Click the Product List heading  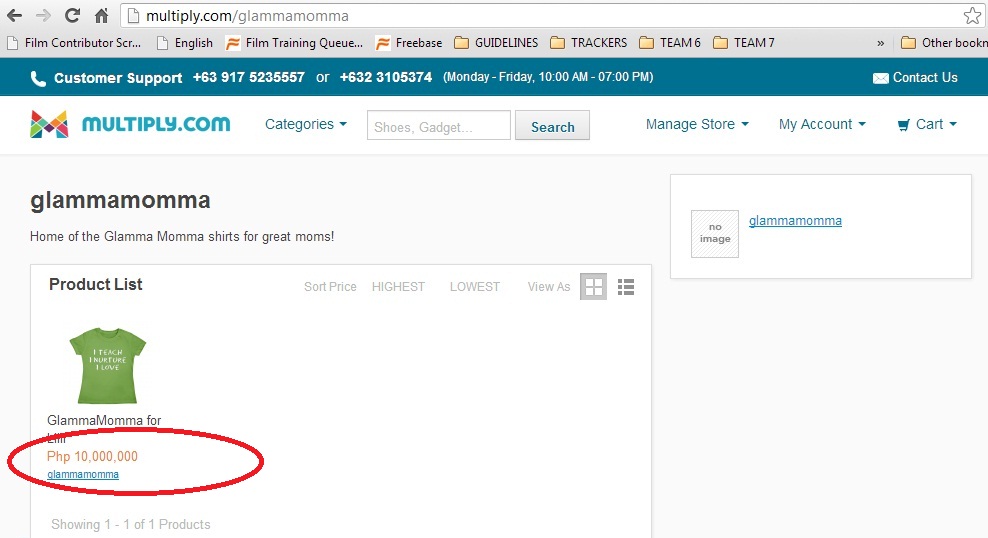point(96,285)
